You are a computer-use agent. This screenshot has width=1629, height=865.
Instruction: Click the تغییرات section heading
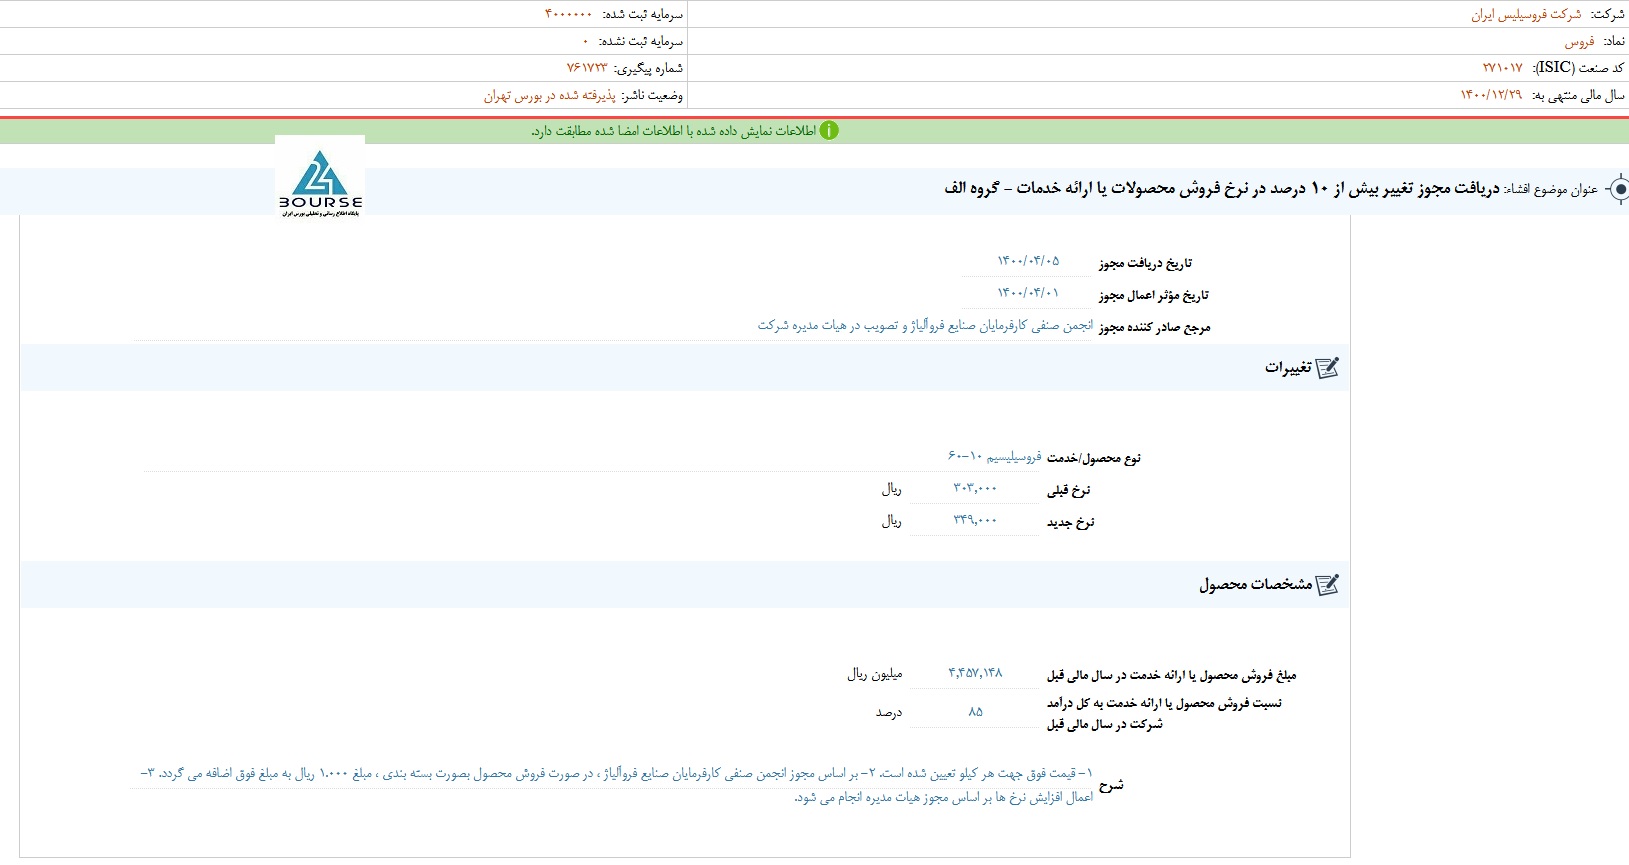coord(1288,368)
